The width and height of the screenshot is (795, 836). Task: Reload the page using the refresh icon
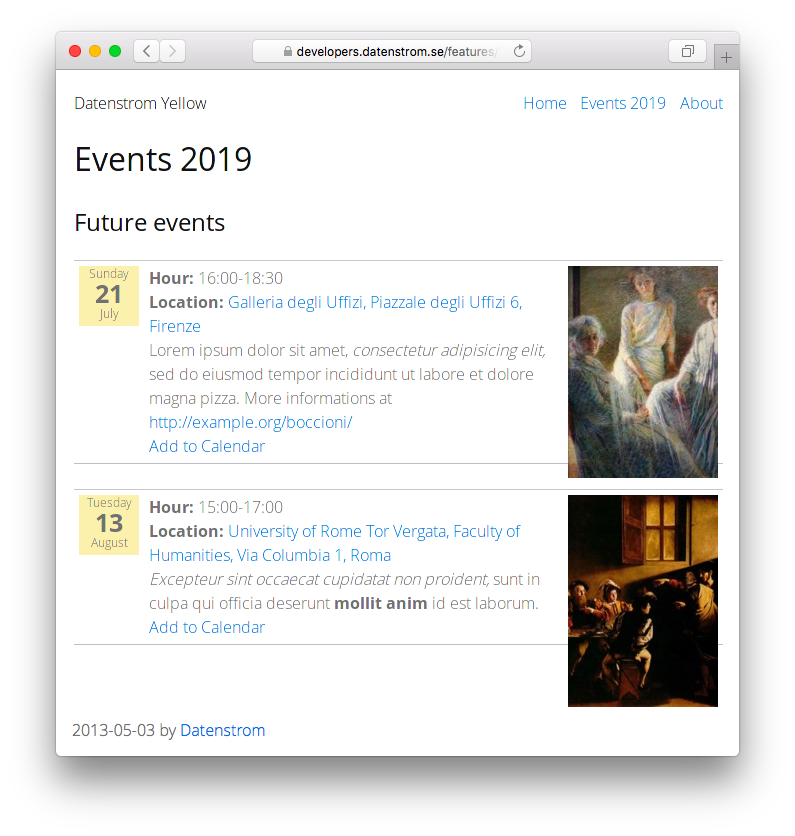pos(519,51)
